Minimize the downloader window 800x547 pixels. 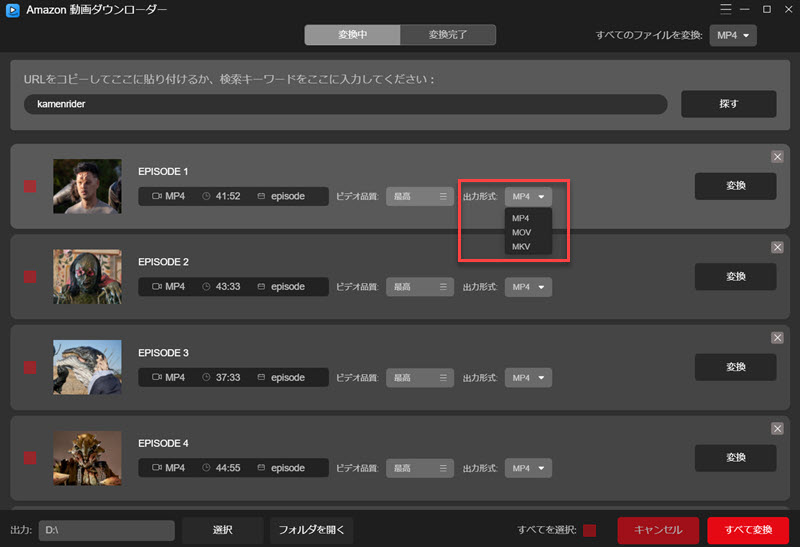coord(745,9)
